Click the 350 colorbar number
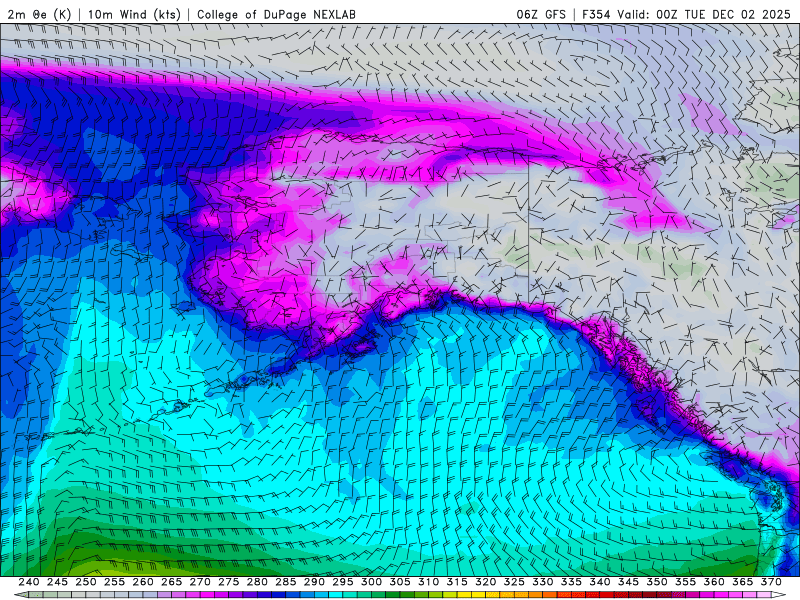Viewport: 800px width, 600px height. point(657,582)
